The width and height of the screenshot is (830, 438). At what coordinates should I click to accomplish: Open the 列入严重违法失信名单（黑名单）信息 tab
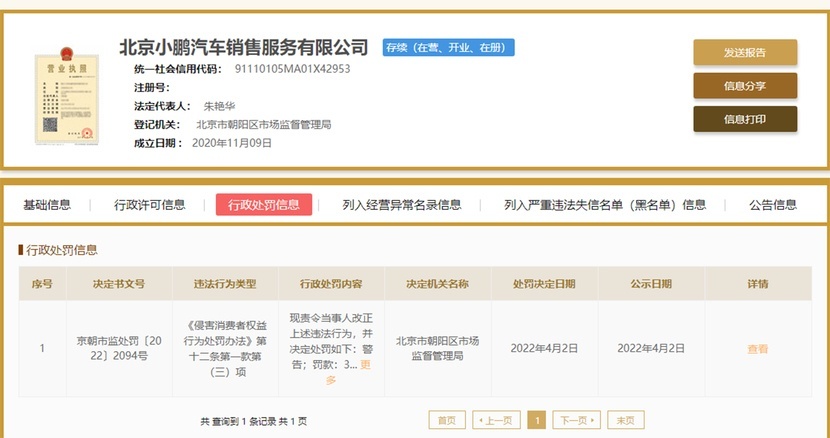[x=605, y=205]
